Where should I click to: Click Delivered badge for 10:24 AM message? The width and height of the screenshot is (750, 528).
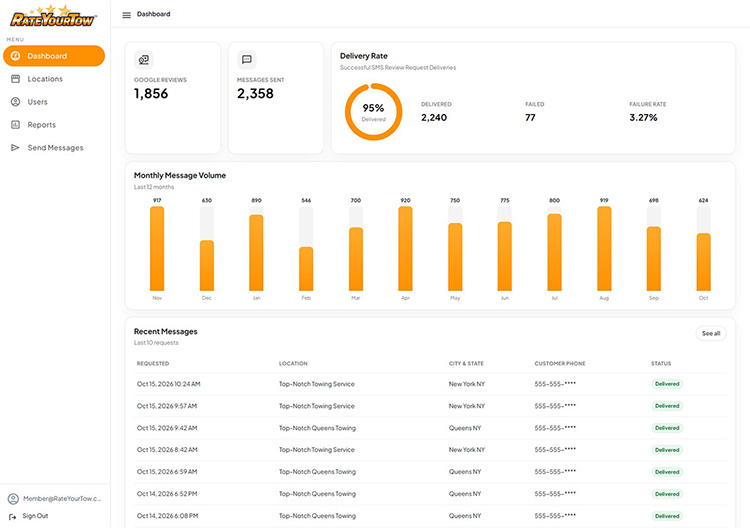pyautogui.click(x=667, y=384)
